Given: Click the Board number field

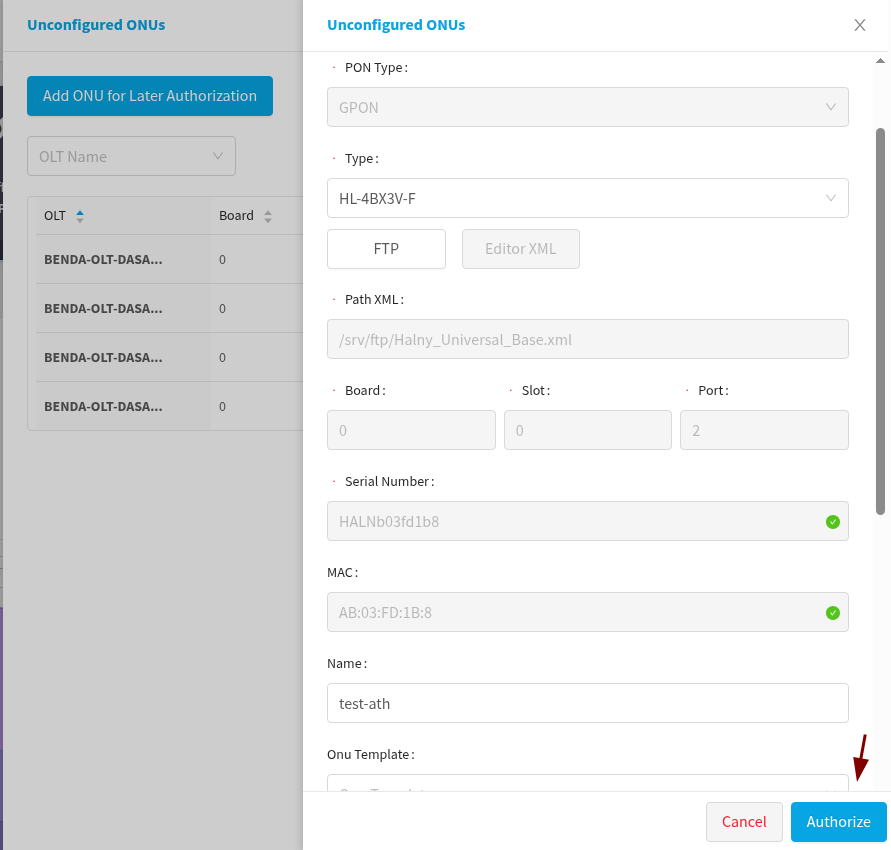Looking at the screenshot, I should click(411, 430).
